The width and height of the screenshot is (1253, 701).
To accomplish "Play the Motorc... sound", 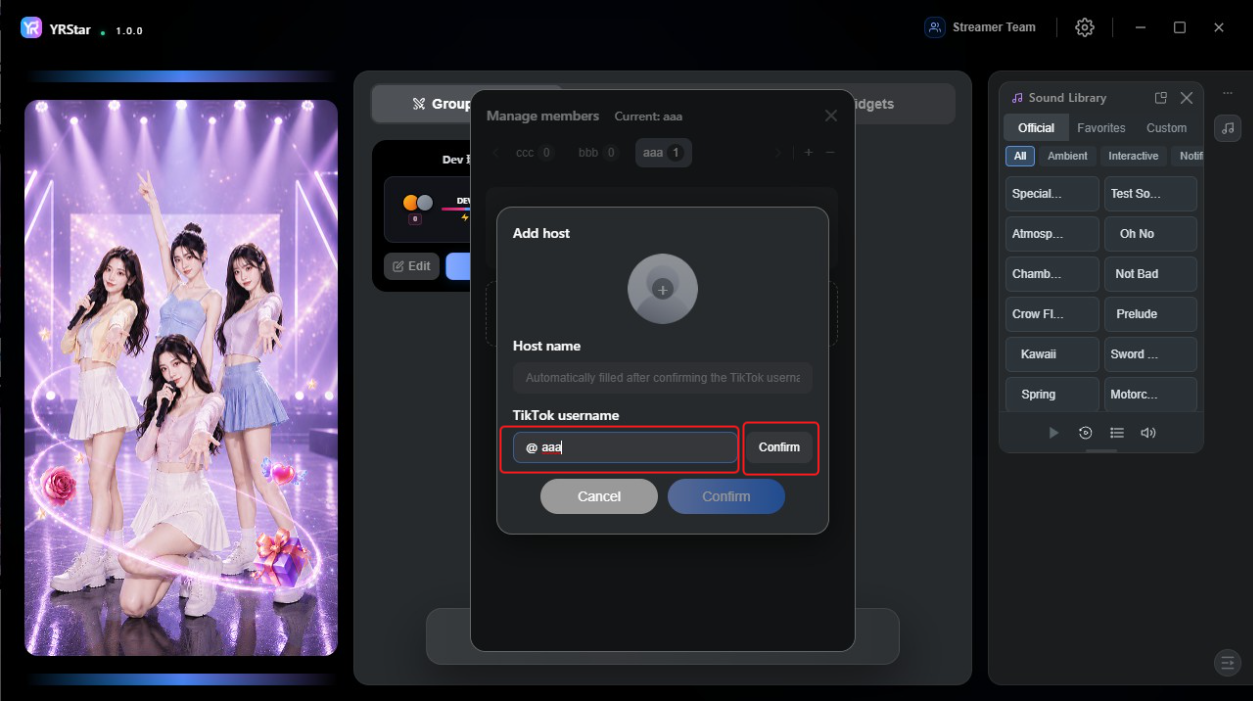I will pyautogui.click(x=1150, y=394).
